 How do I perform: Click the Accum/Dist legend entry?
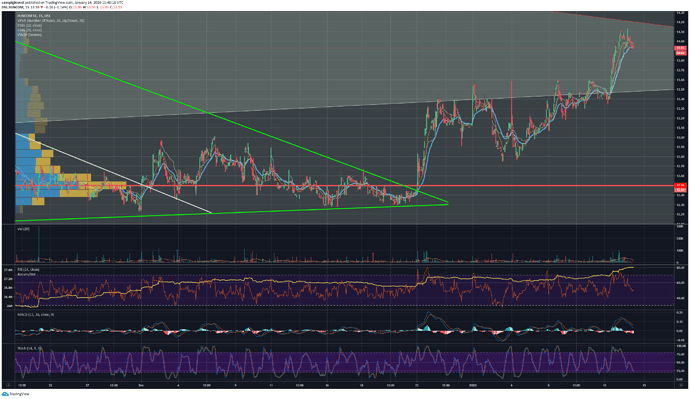[26, 274]
